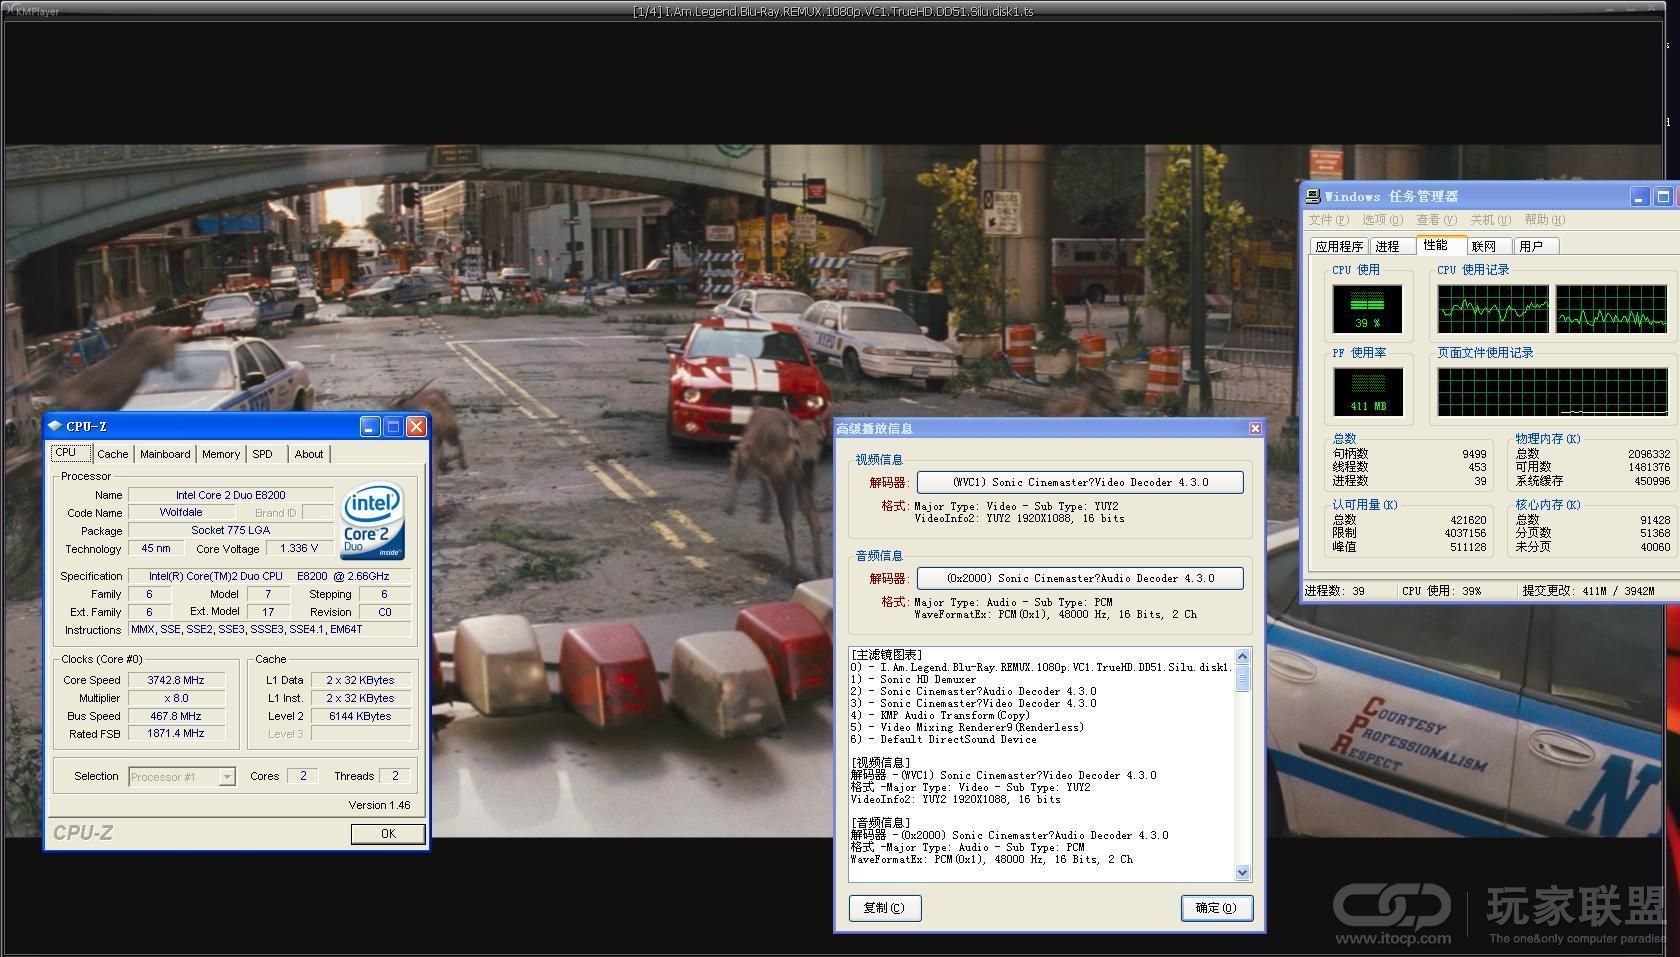Open the Shut Down (关机) menu in Task Manager

click(1490, 220)
